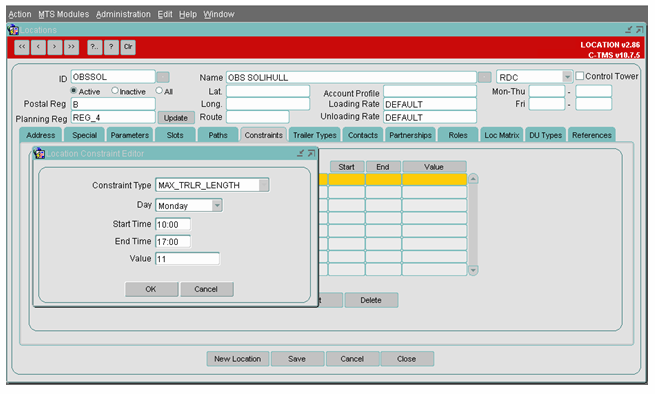Image resolution: width=655 pixels, height=394 pixels.
Task: Go to next record with > button
Action: [54, 47]
